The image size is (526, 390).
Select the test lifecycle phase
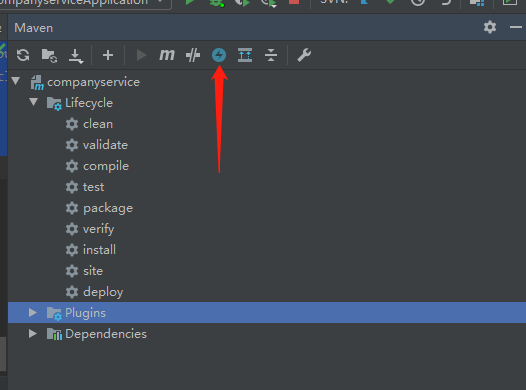pyautogui.click(x=94, y=187)
